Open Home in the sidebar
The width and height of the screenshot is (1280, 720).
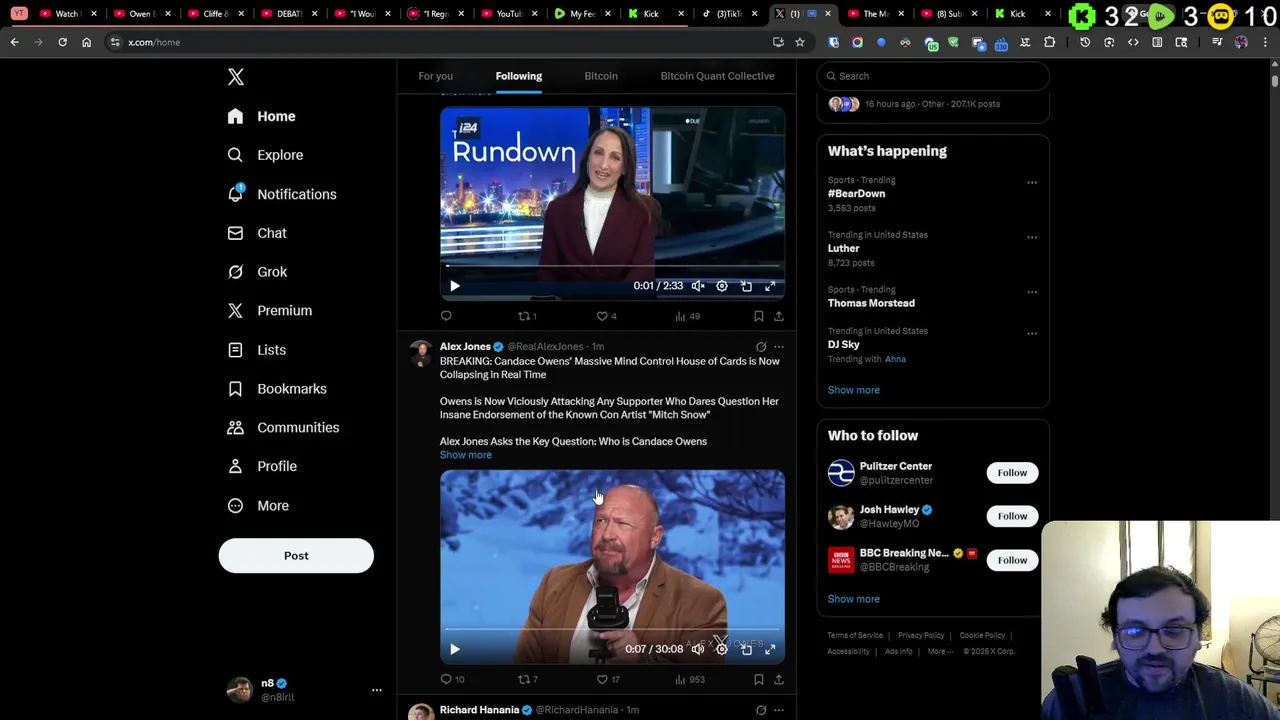click(x=261, y=116)
